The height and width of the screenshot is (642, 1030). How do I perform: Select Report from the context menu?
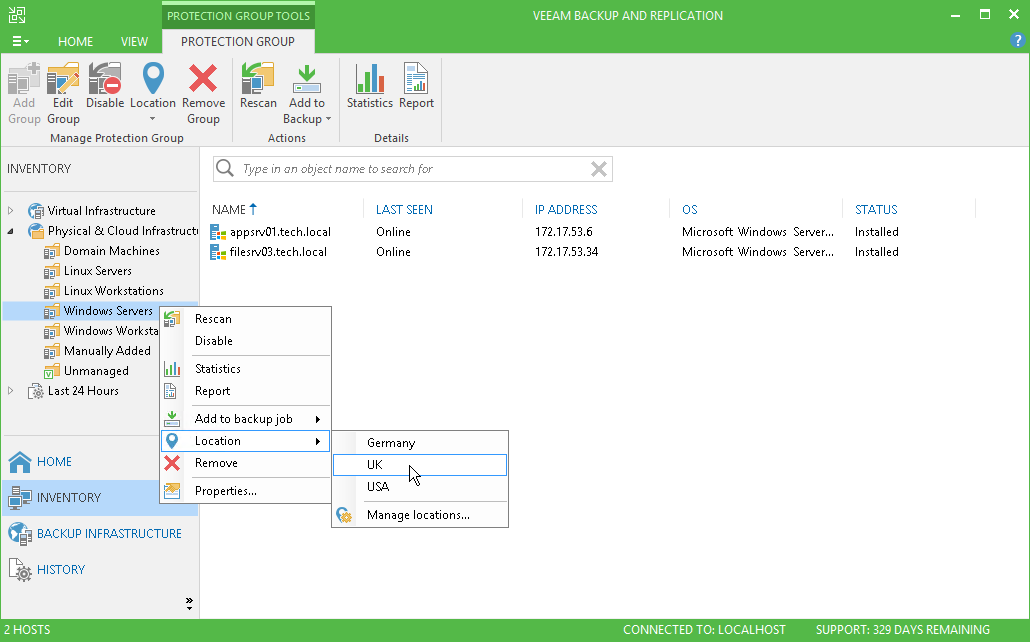(246, 391)
